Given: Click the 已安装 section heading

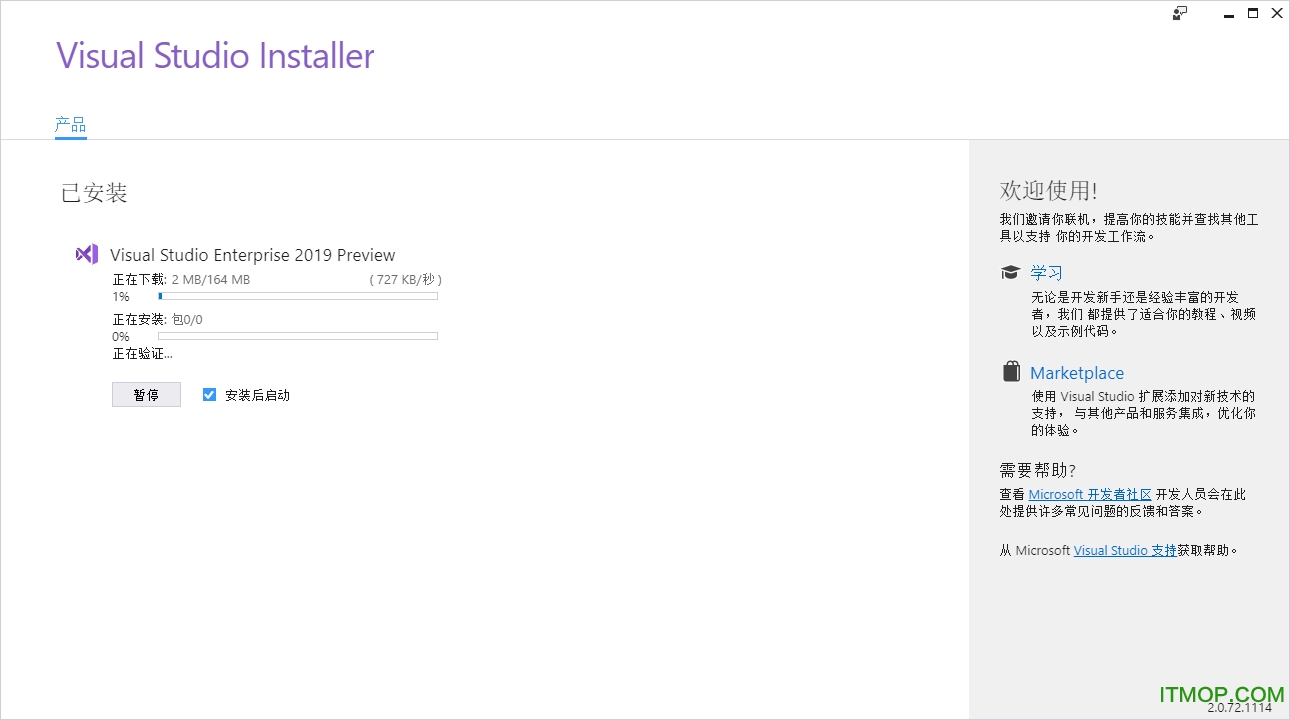Looking at the screenshot, I should click(94, 193).
